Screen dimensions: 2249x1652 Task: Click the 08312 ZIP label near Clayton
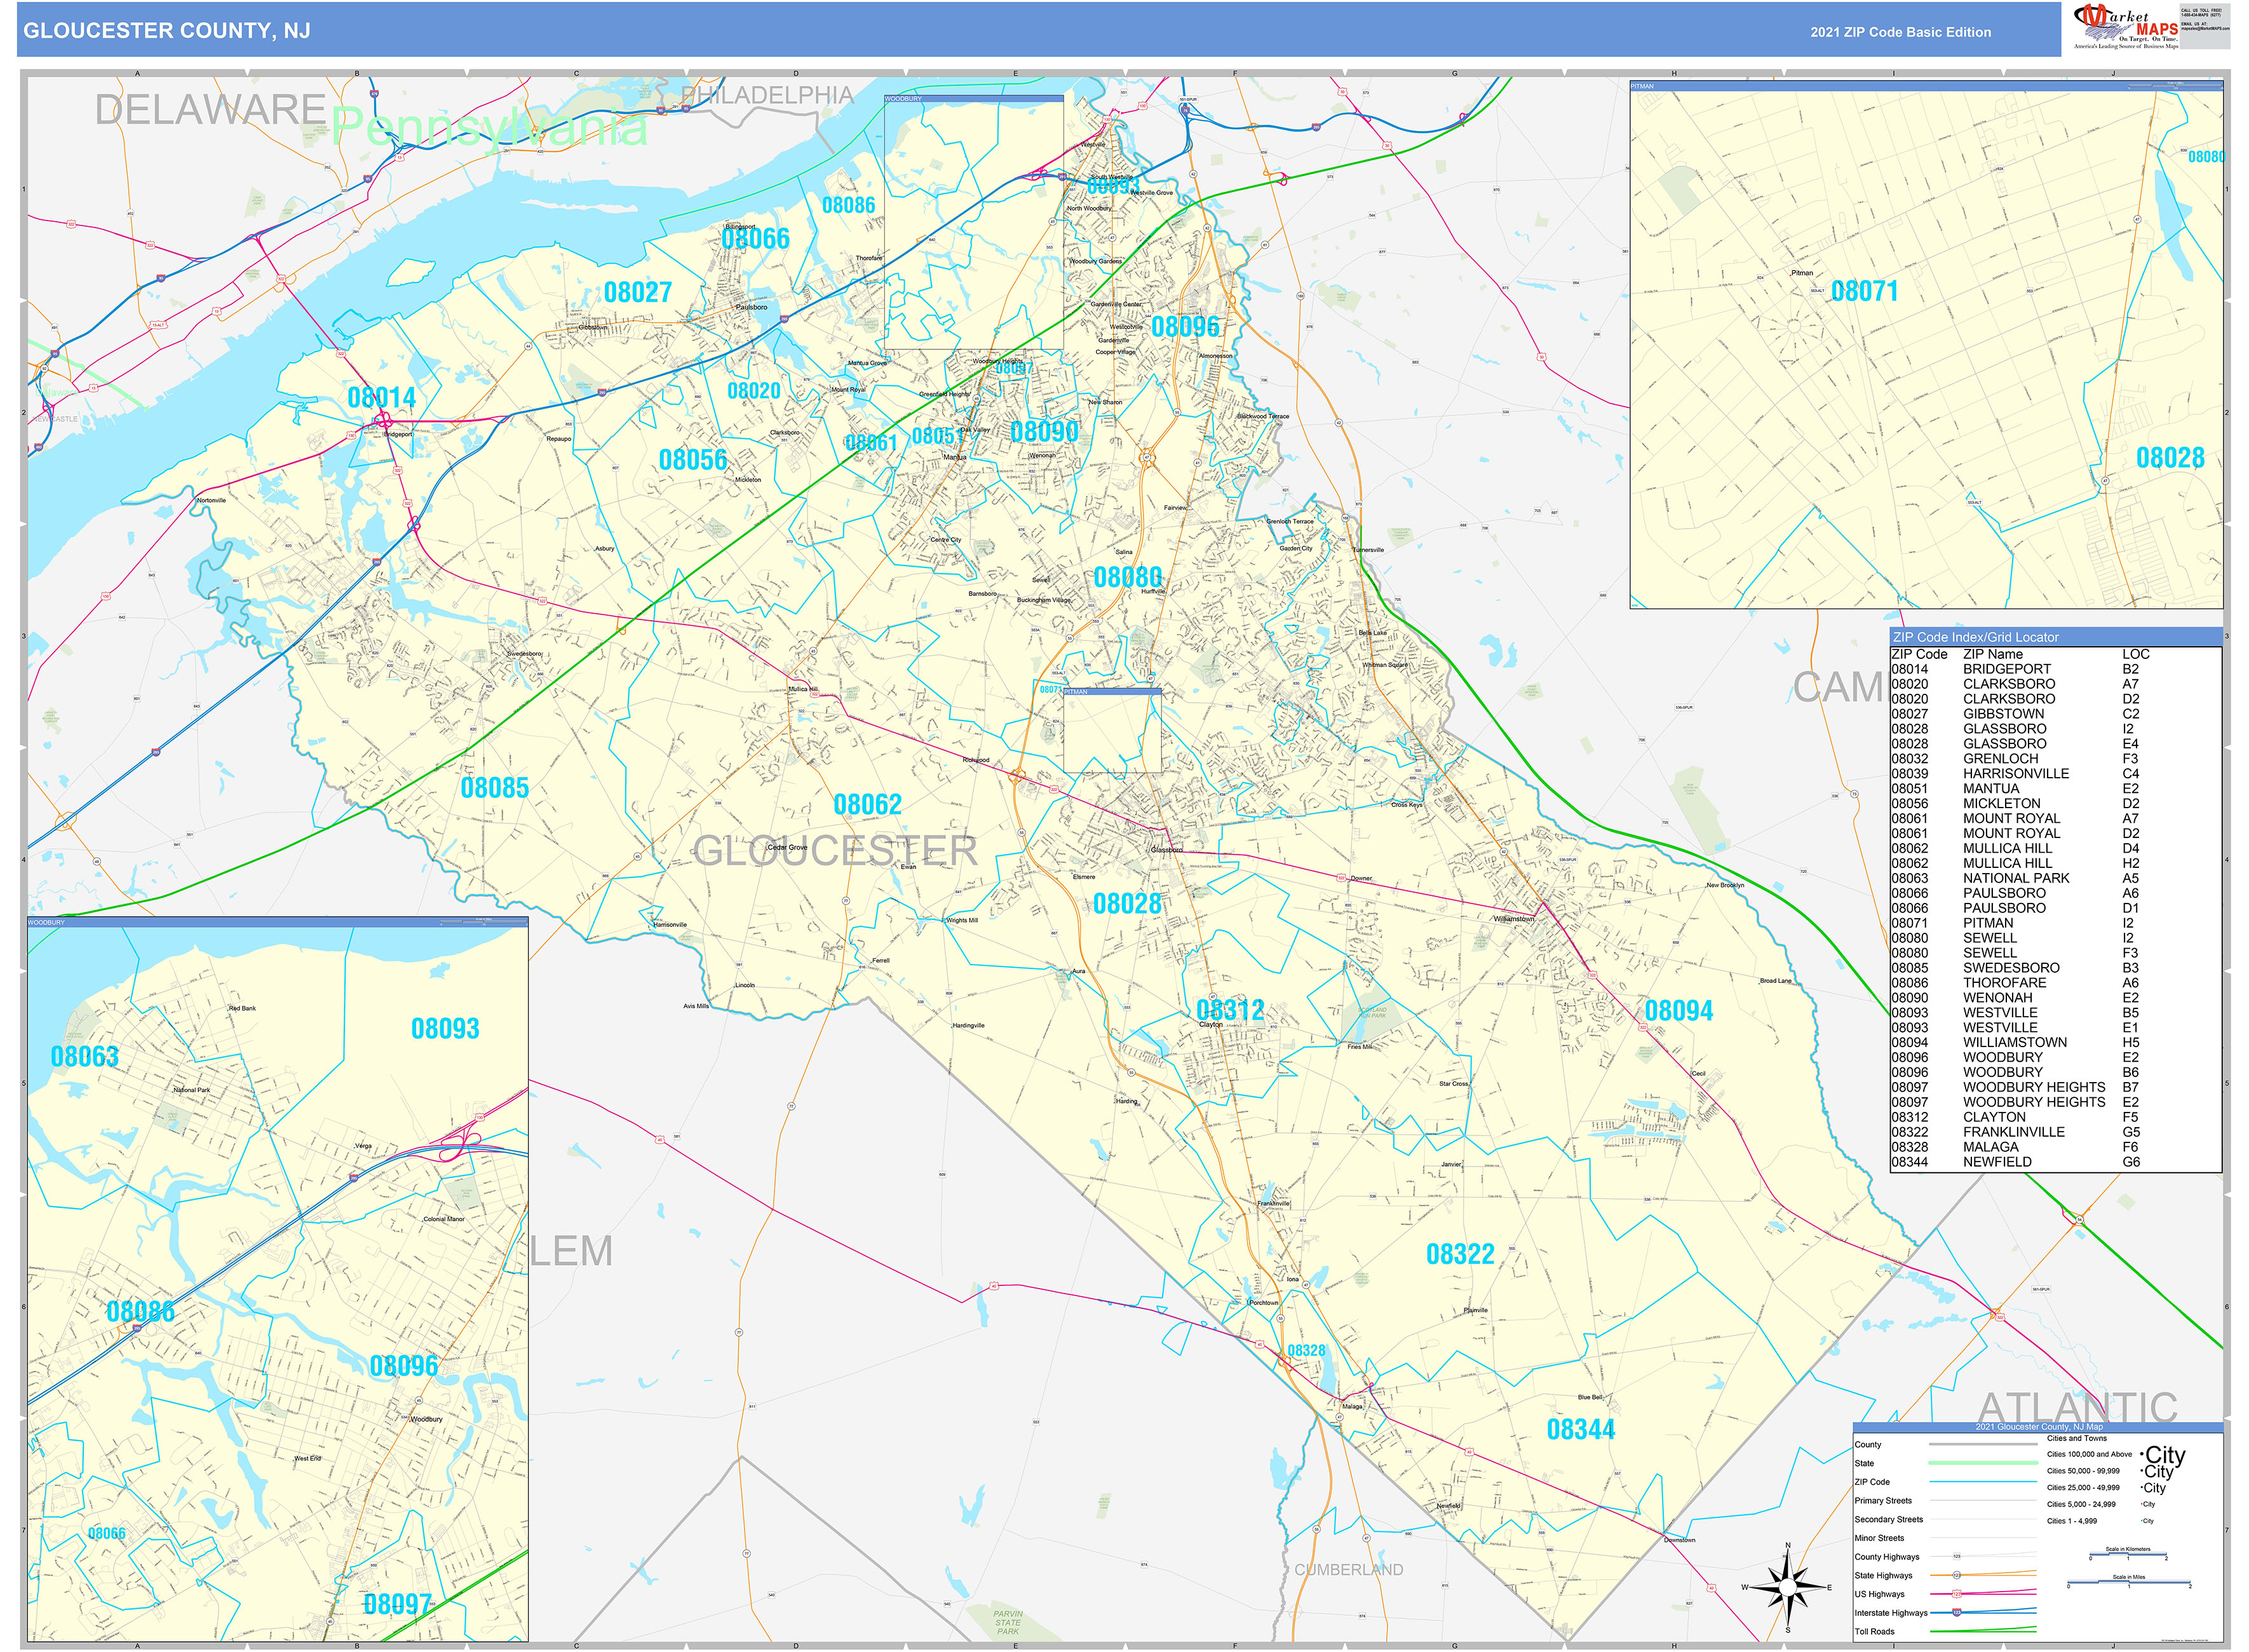pos(1230,1009)
